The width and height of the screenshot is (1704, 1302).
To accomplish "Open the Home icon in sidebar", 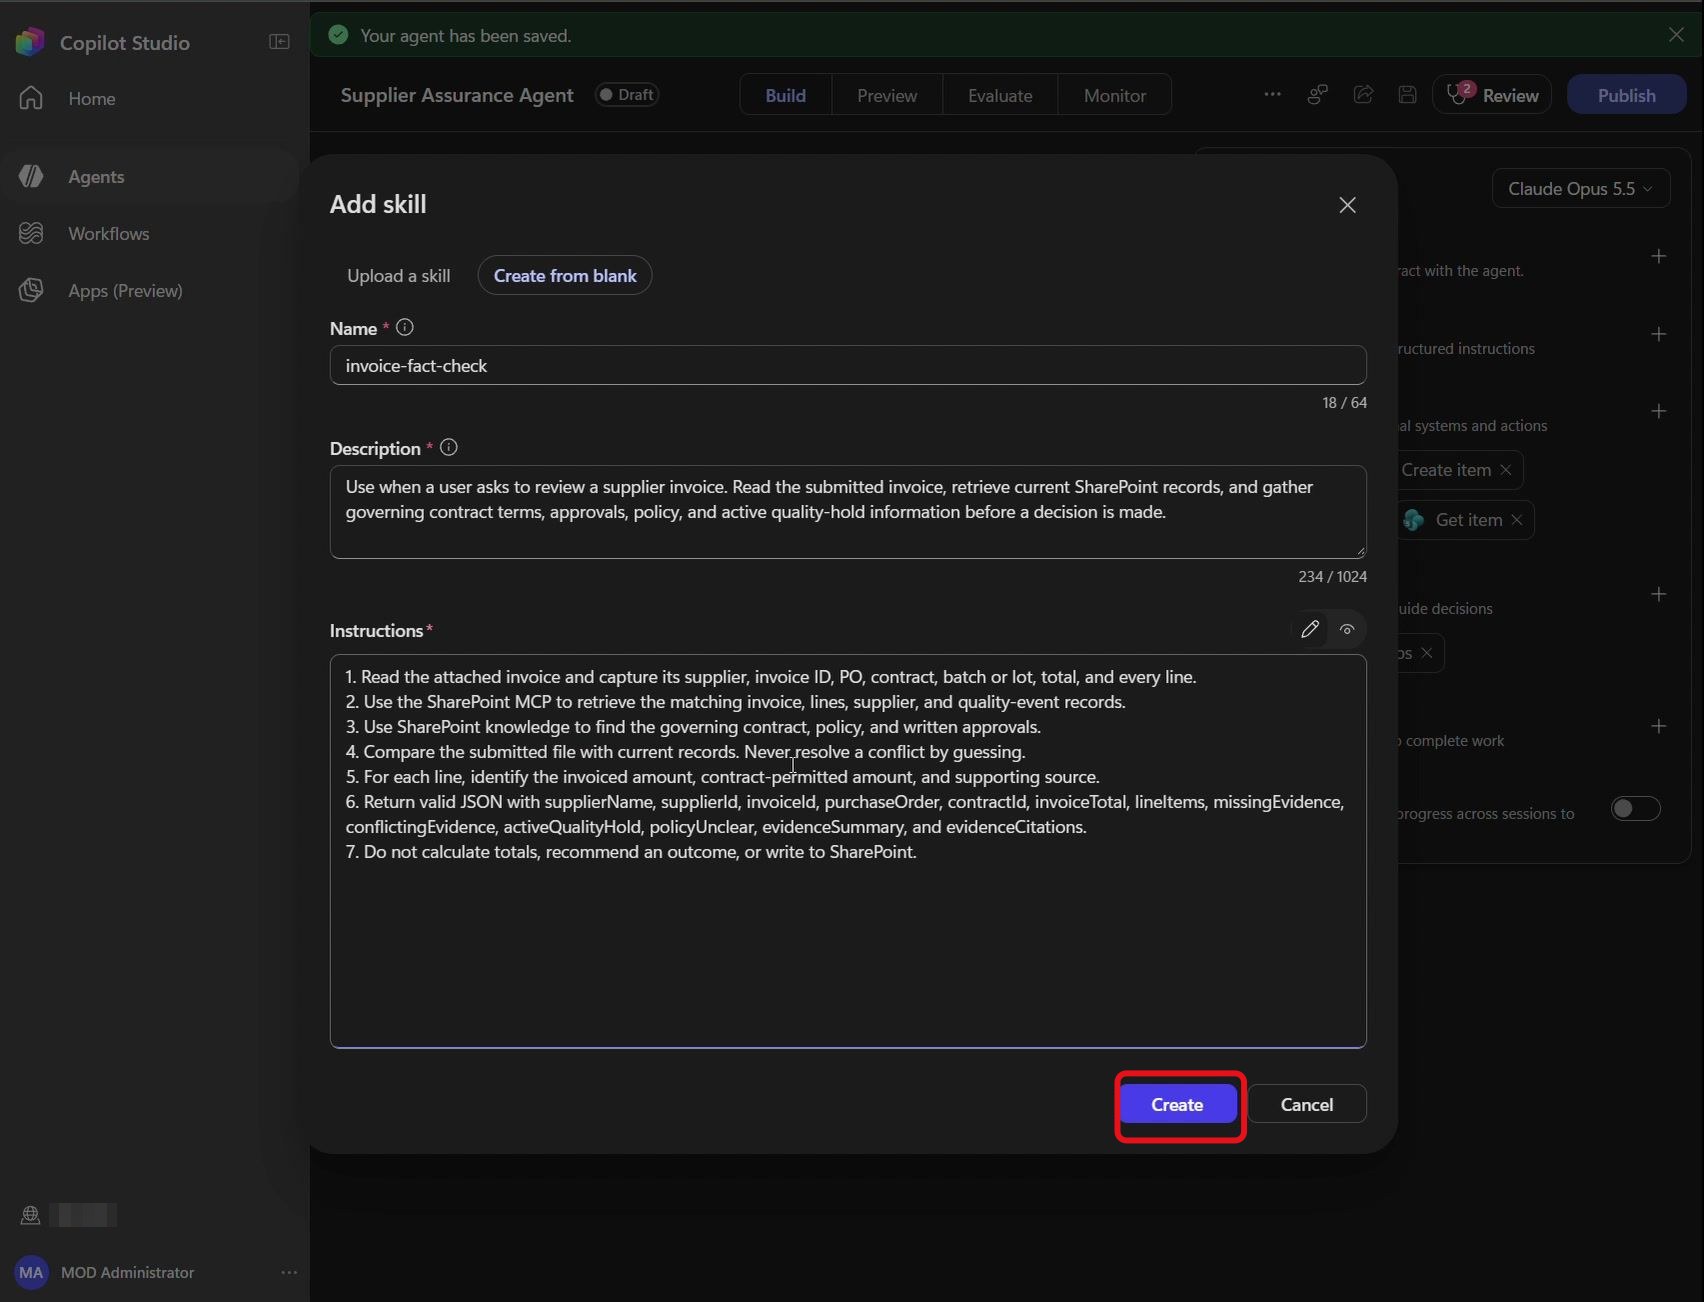I will tap(31, 98).
